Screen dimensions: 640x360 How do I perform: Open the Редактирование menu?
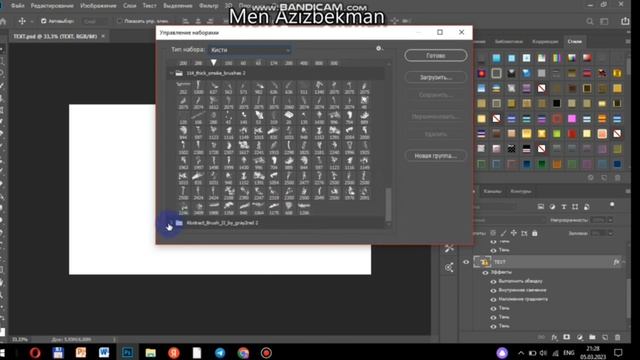(52, 6)
